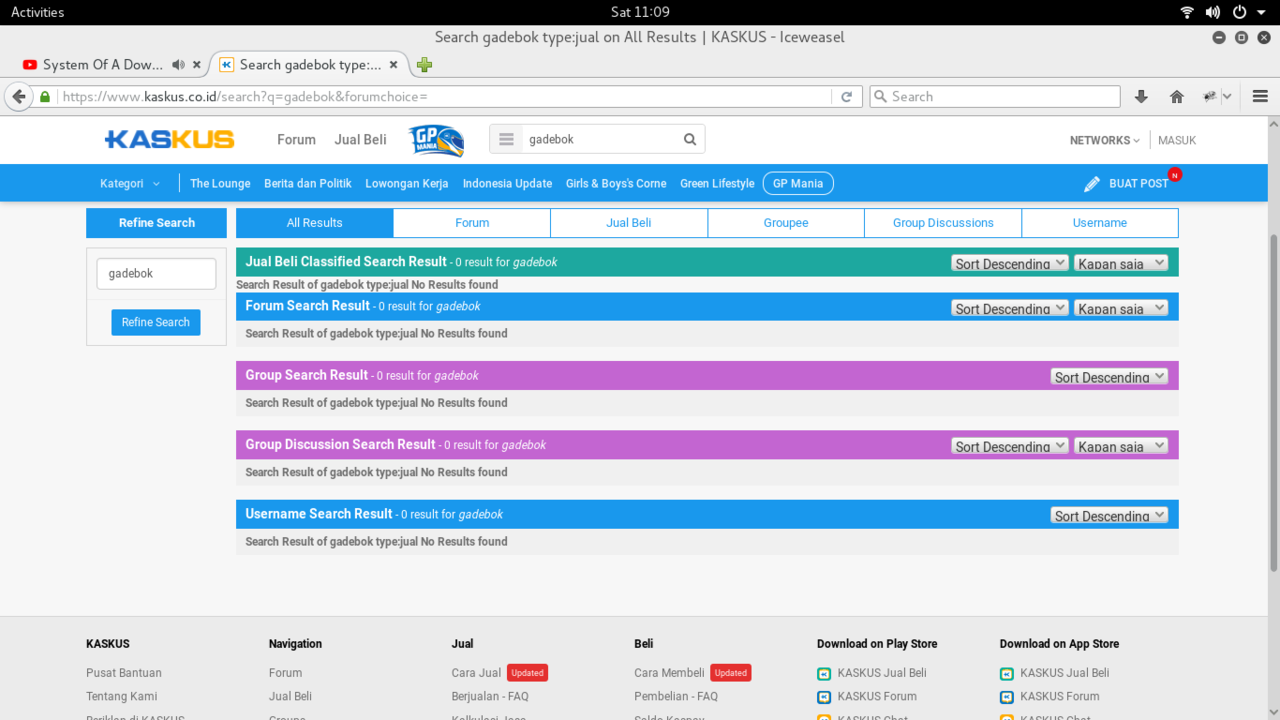Viewport: 1280px width, 720px height.
Task: Click the pencil icon next to BUAT POST
Action: tap(1092, 184)
